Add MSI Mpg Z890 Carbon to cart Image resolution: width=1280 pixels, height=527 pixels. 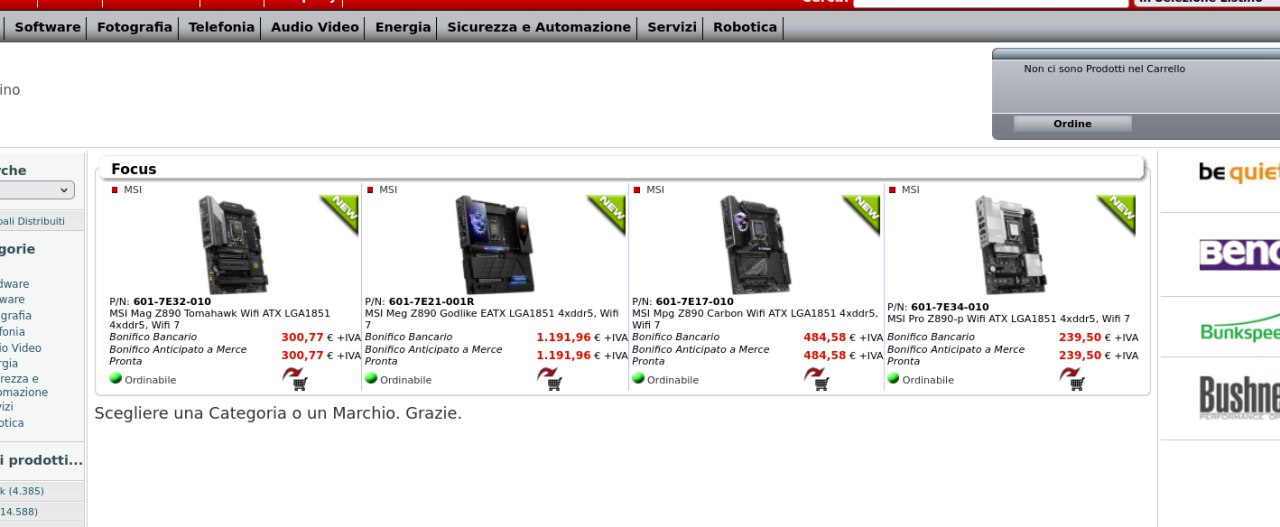point(817,378)
